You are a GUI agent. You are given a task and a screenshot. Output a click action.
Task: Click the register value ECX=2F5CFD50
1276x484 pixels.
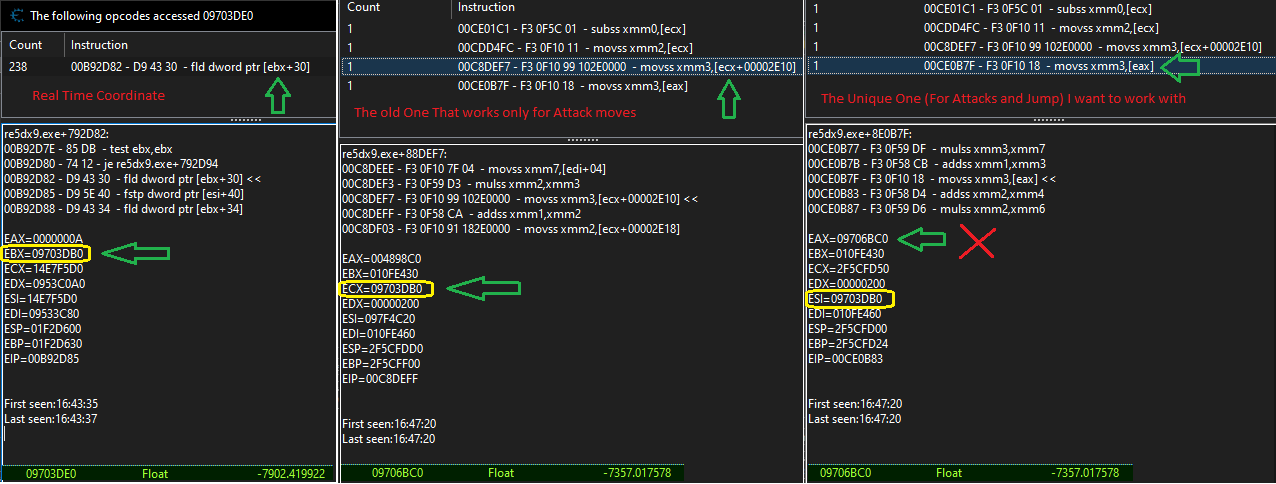pyautogui.click(x=848, y=268)
